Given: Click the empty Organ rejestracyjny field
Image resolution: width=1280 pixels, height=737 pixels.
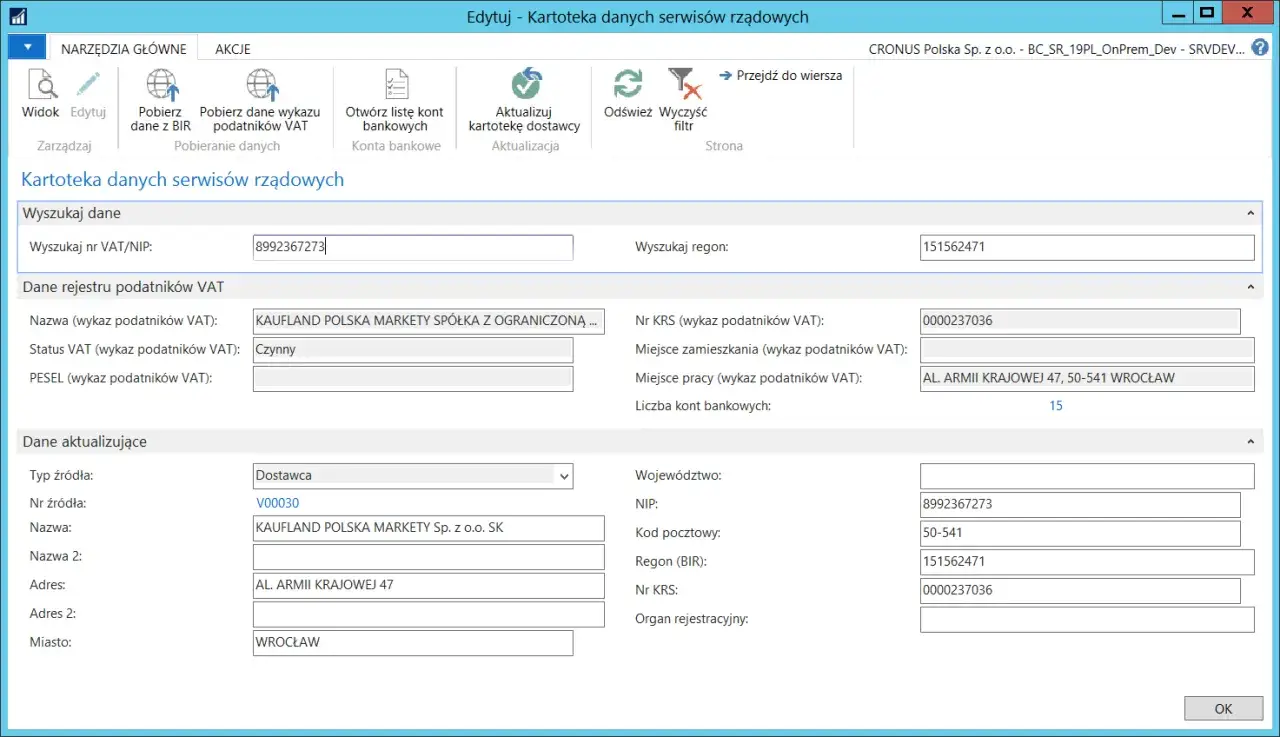Looking at the screenshot, I should click(x=1087, y=619).
